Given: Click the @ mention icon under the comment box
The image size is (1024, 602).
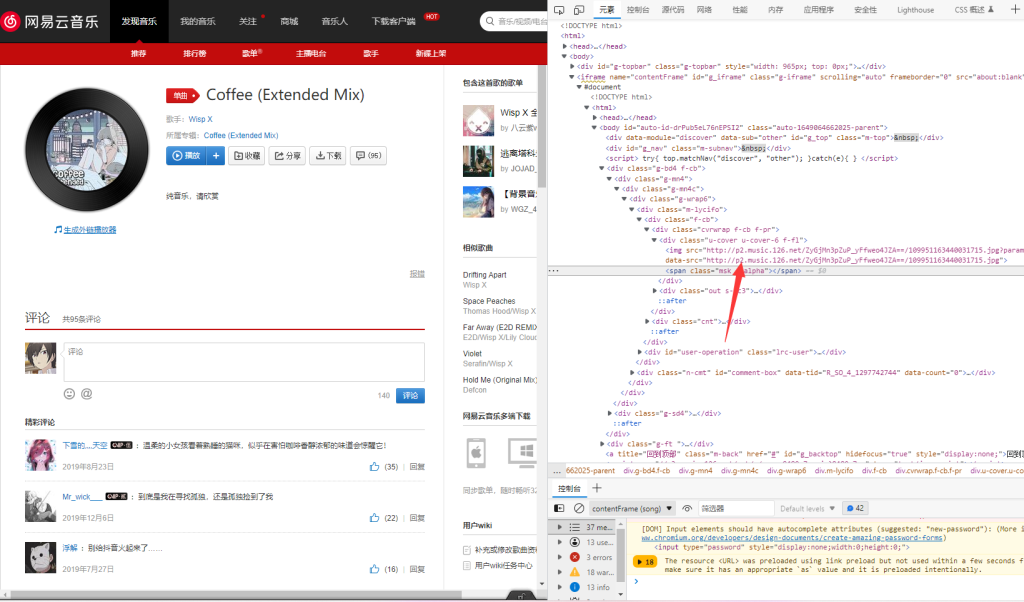Looking at the screenshot, I should [x=86, y=394].
